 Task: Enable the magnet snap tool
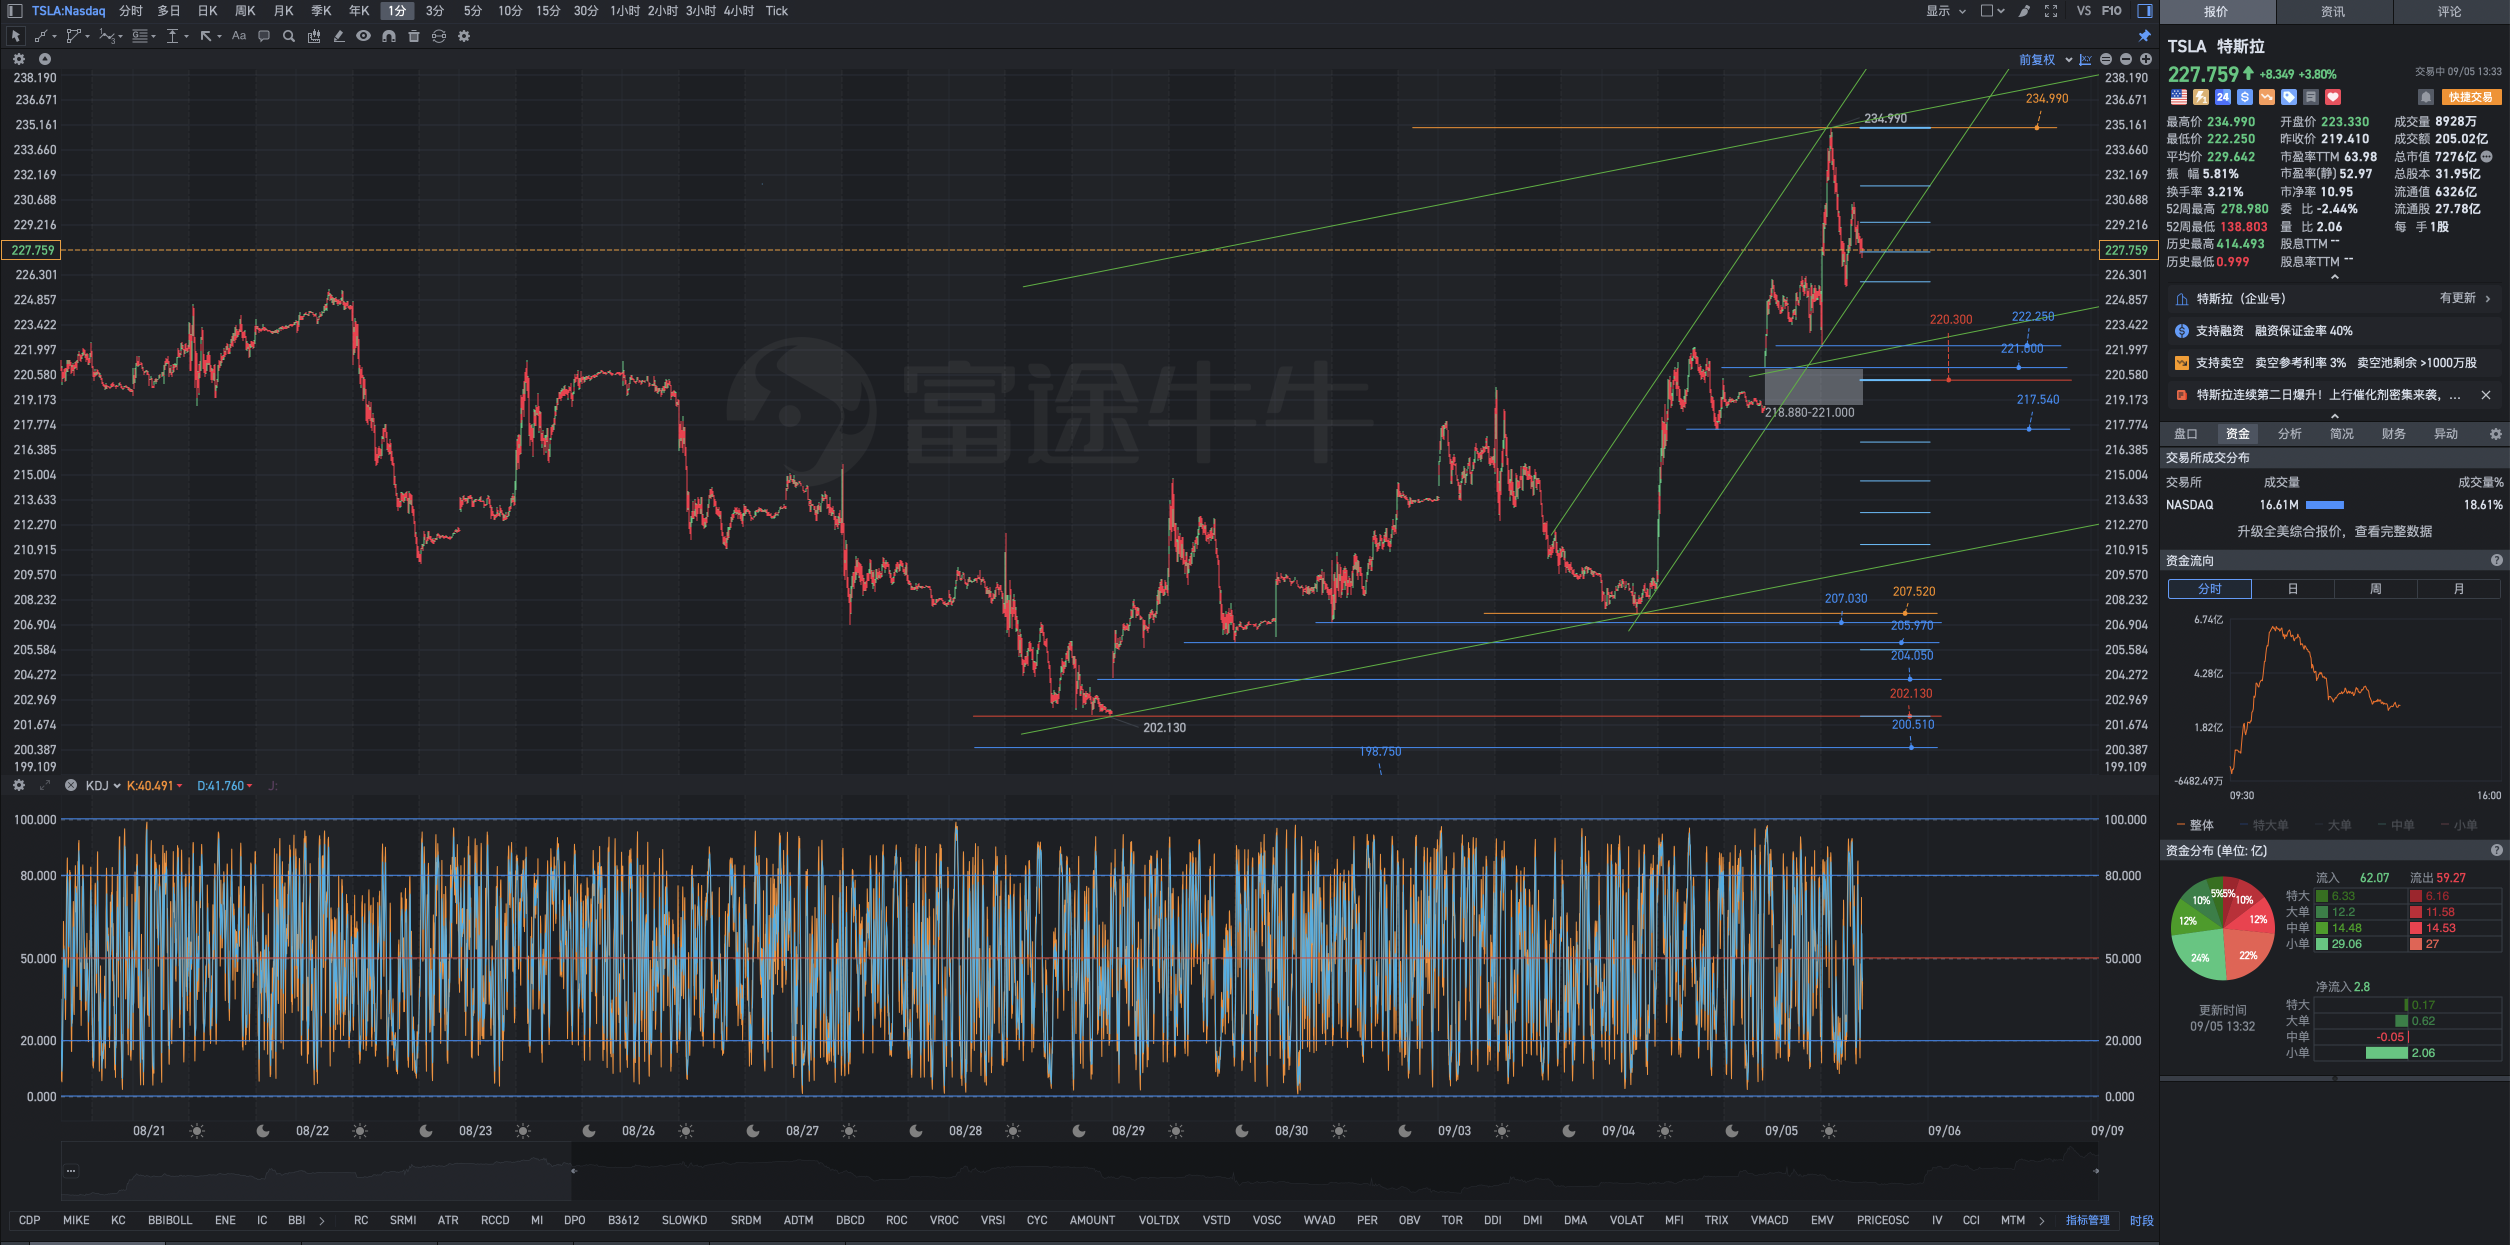(x=389, y=36)
